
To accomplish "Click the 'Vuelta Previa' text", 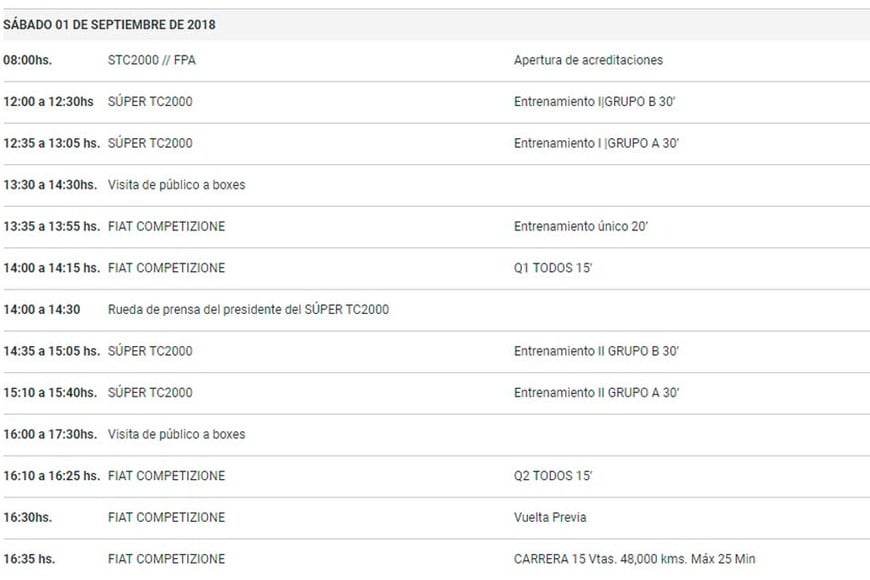I will tap(550, 517).
